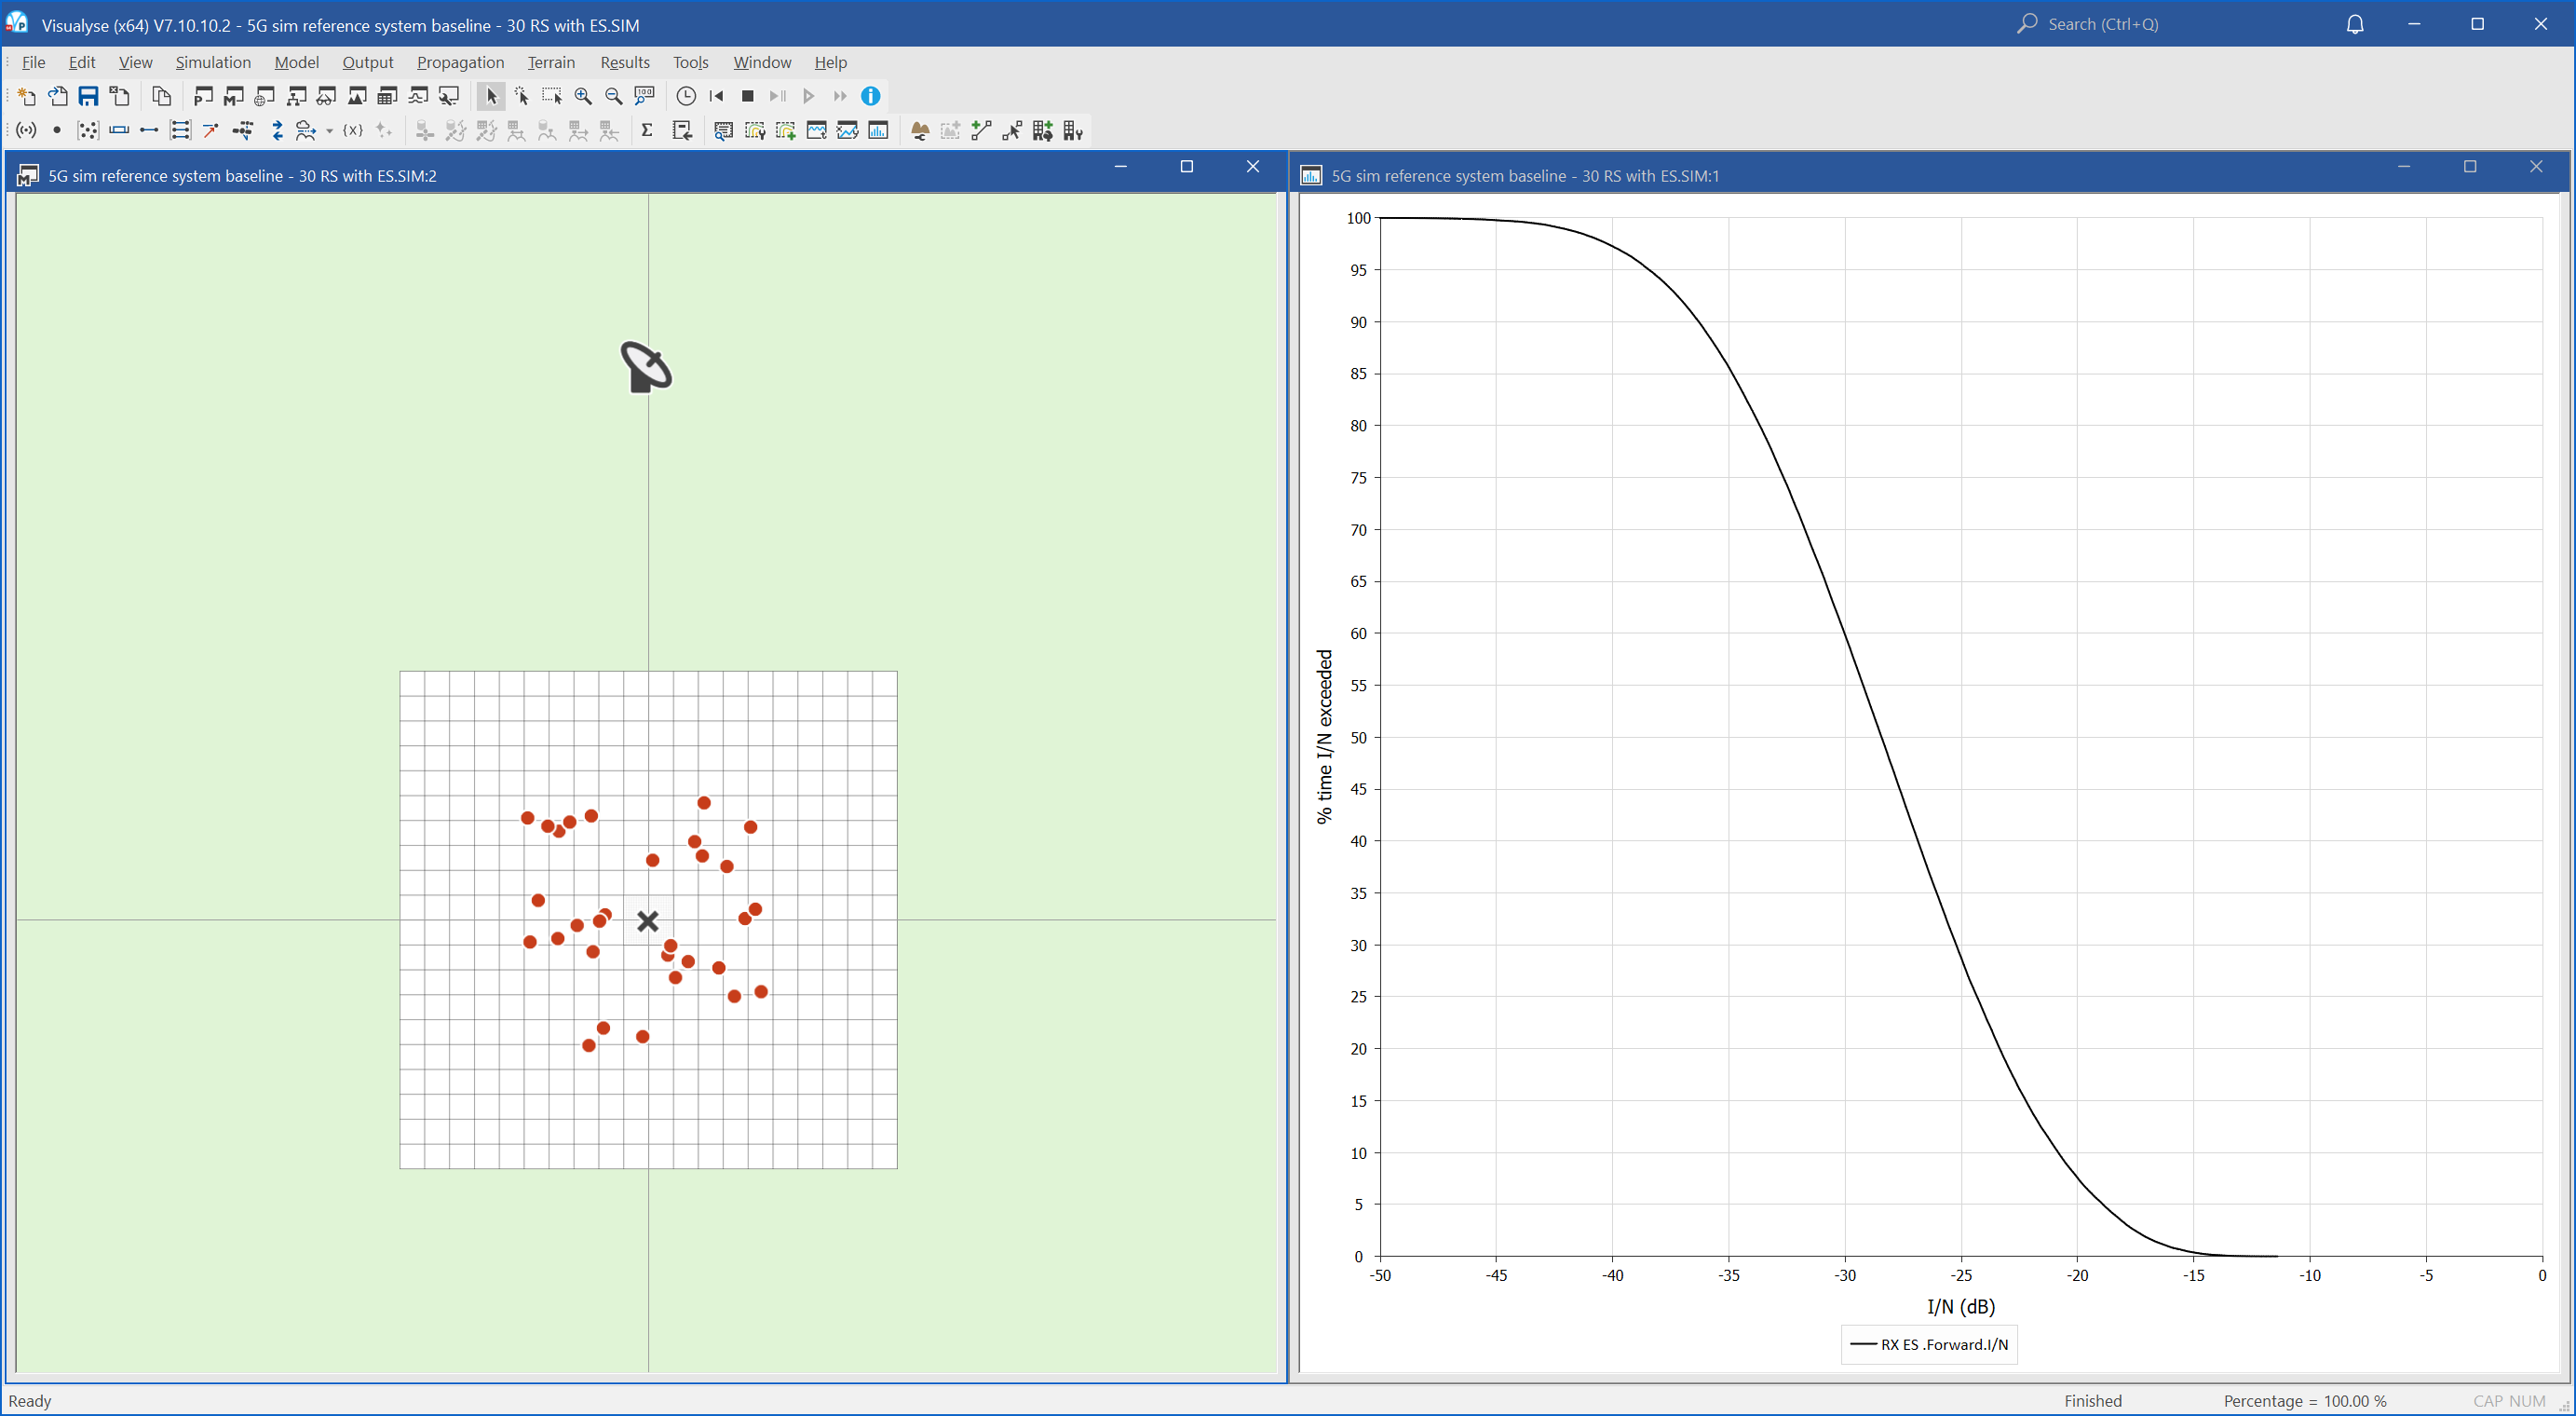
Task: Open an existing simulation file
Action: 58,96
